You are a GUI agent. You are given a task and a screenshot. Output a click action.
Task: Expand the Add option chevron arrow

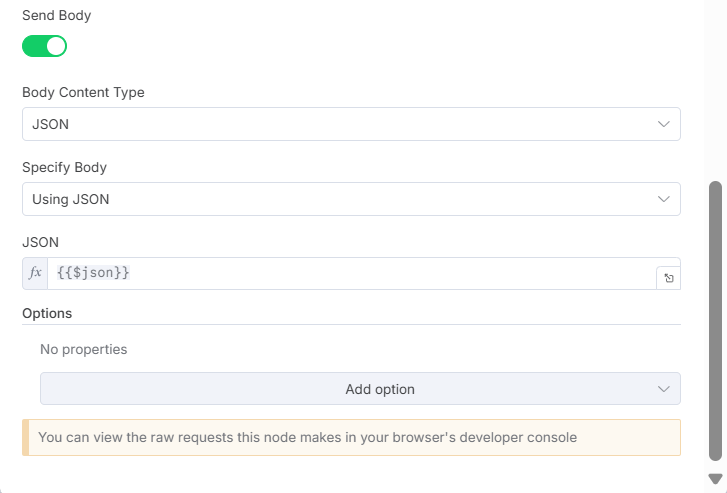(664, 389)
